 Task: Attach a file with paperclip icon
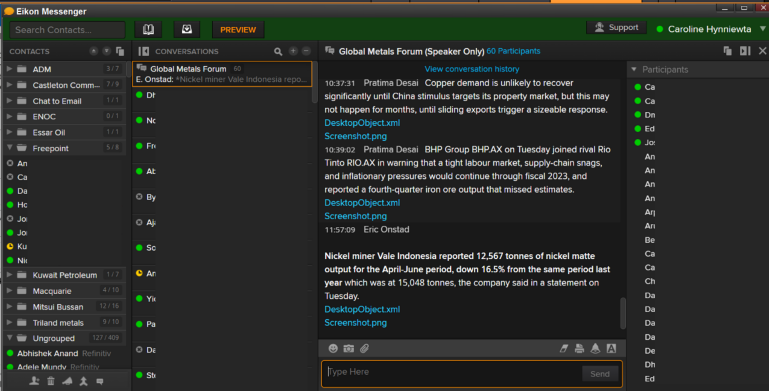pos(364,348)
